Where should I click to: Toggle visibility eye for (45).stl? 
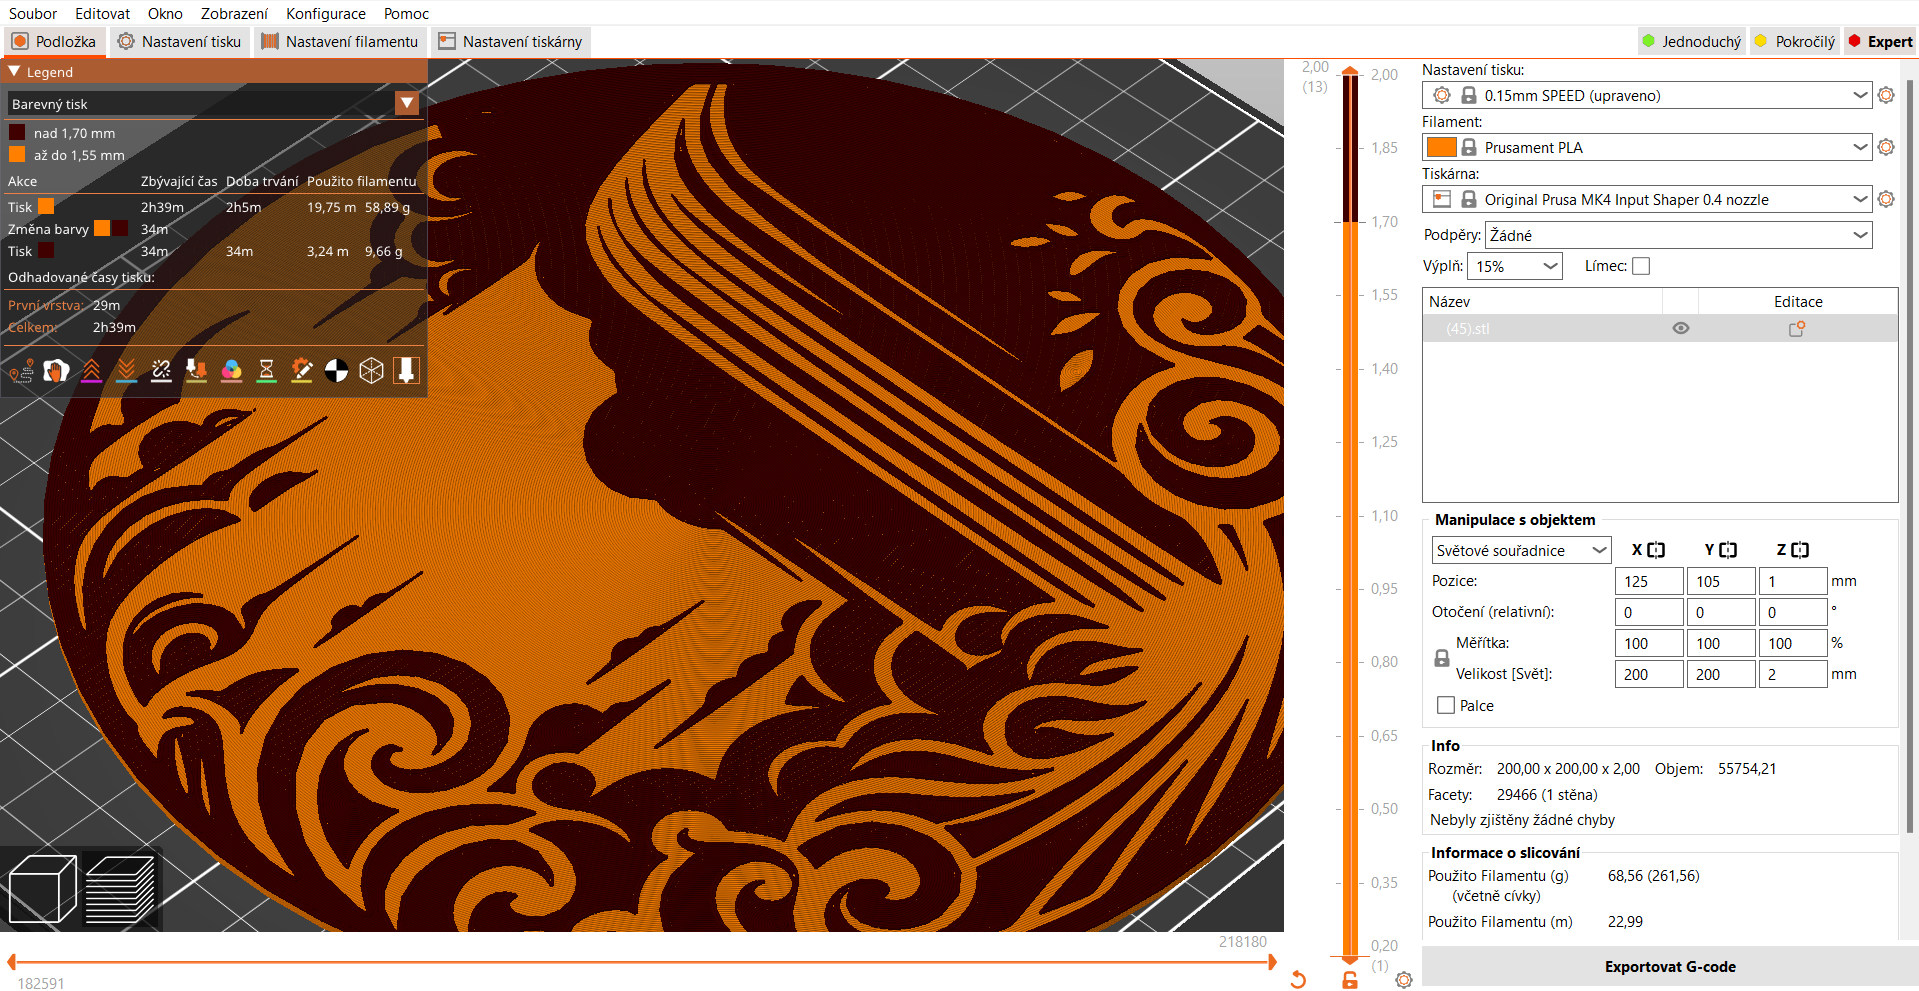click(x=1681, y=328)
